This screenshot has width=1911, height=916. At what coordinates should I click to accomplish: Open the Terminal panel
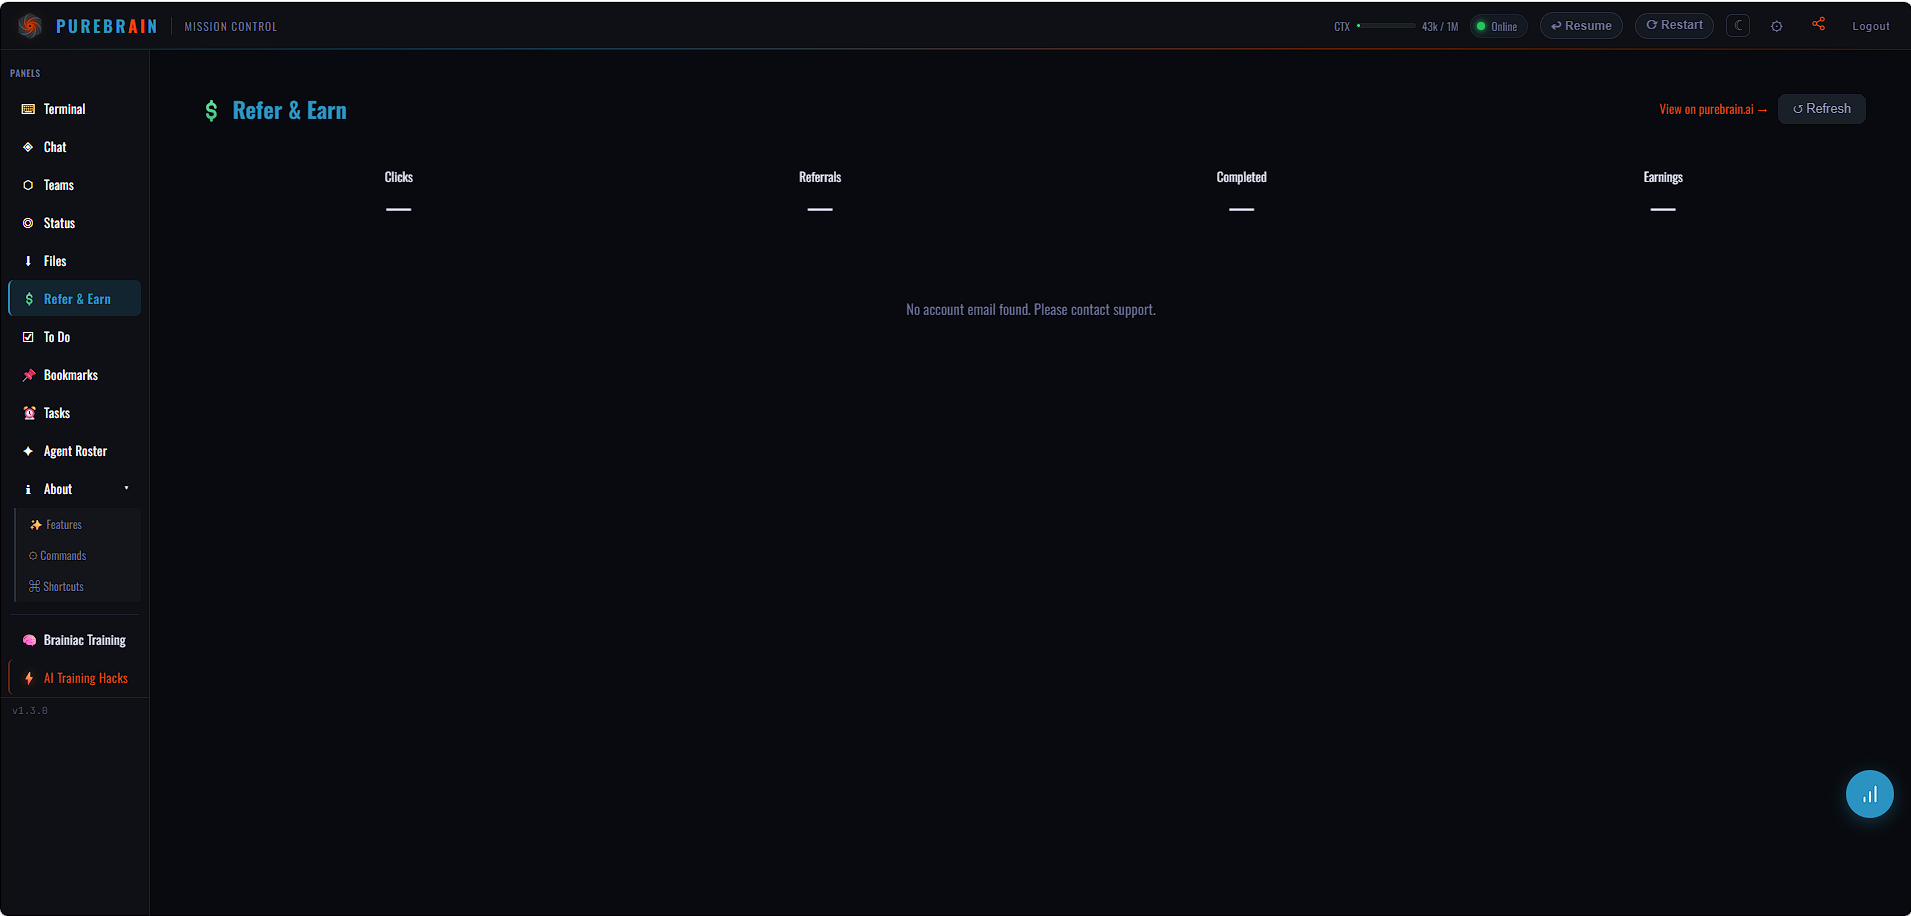[75, 109]
